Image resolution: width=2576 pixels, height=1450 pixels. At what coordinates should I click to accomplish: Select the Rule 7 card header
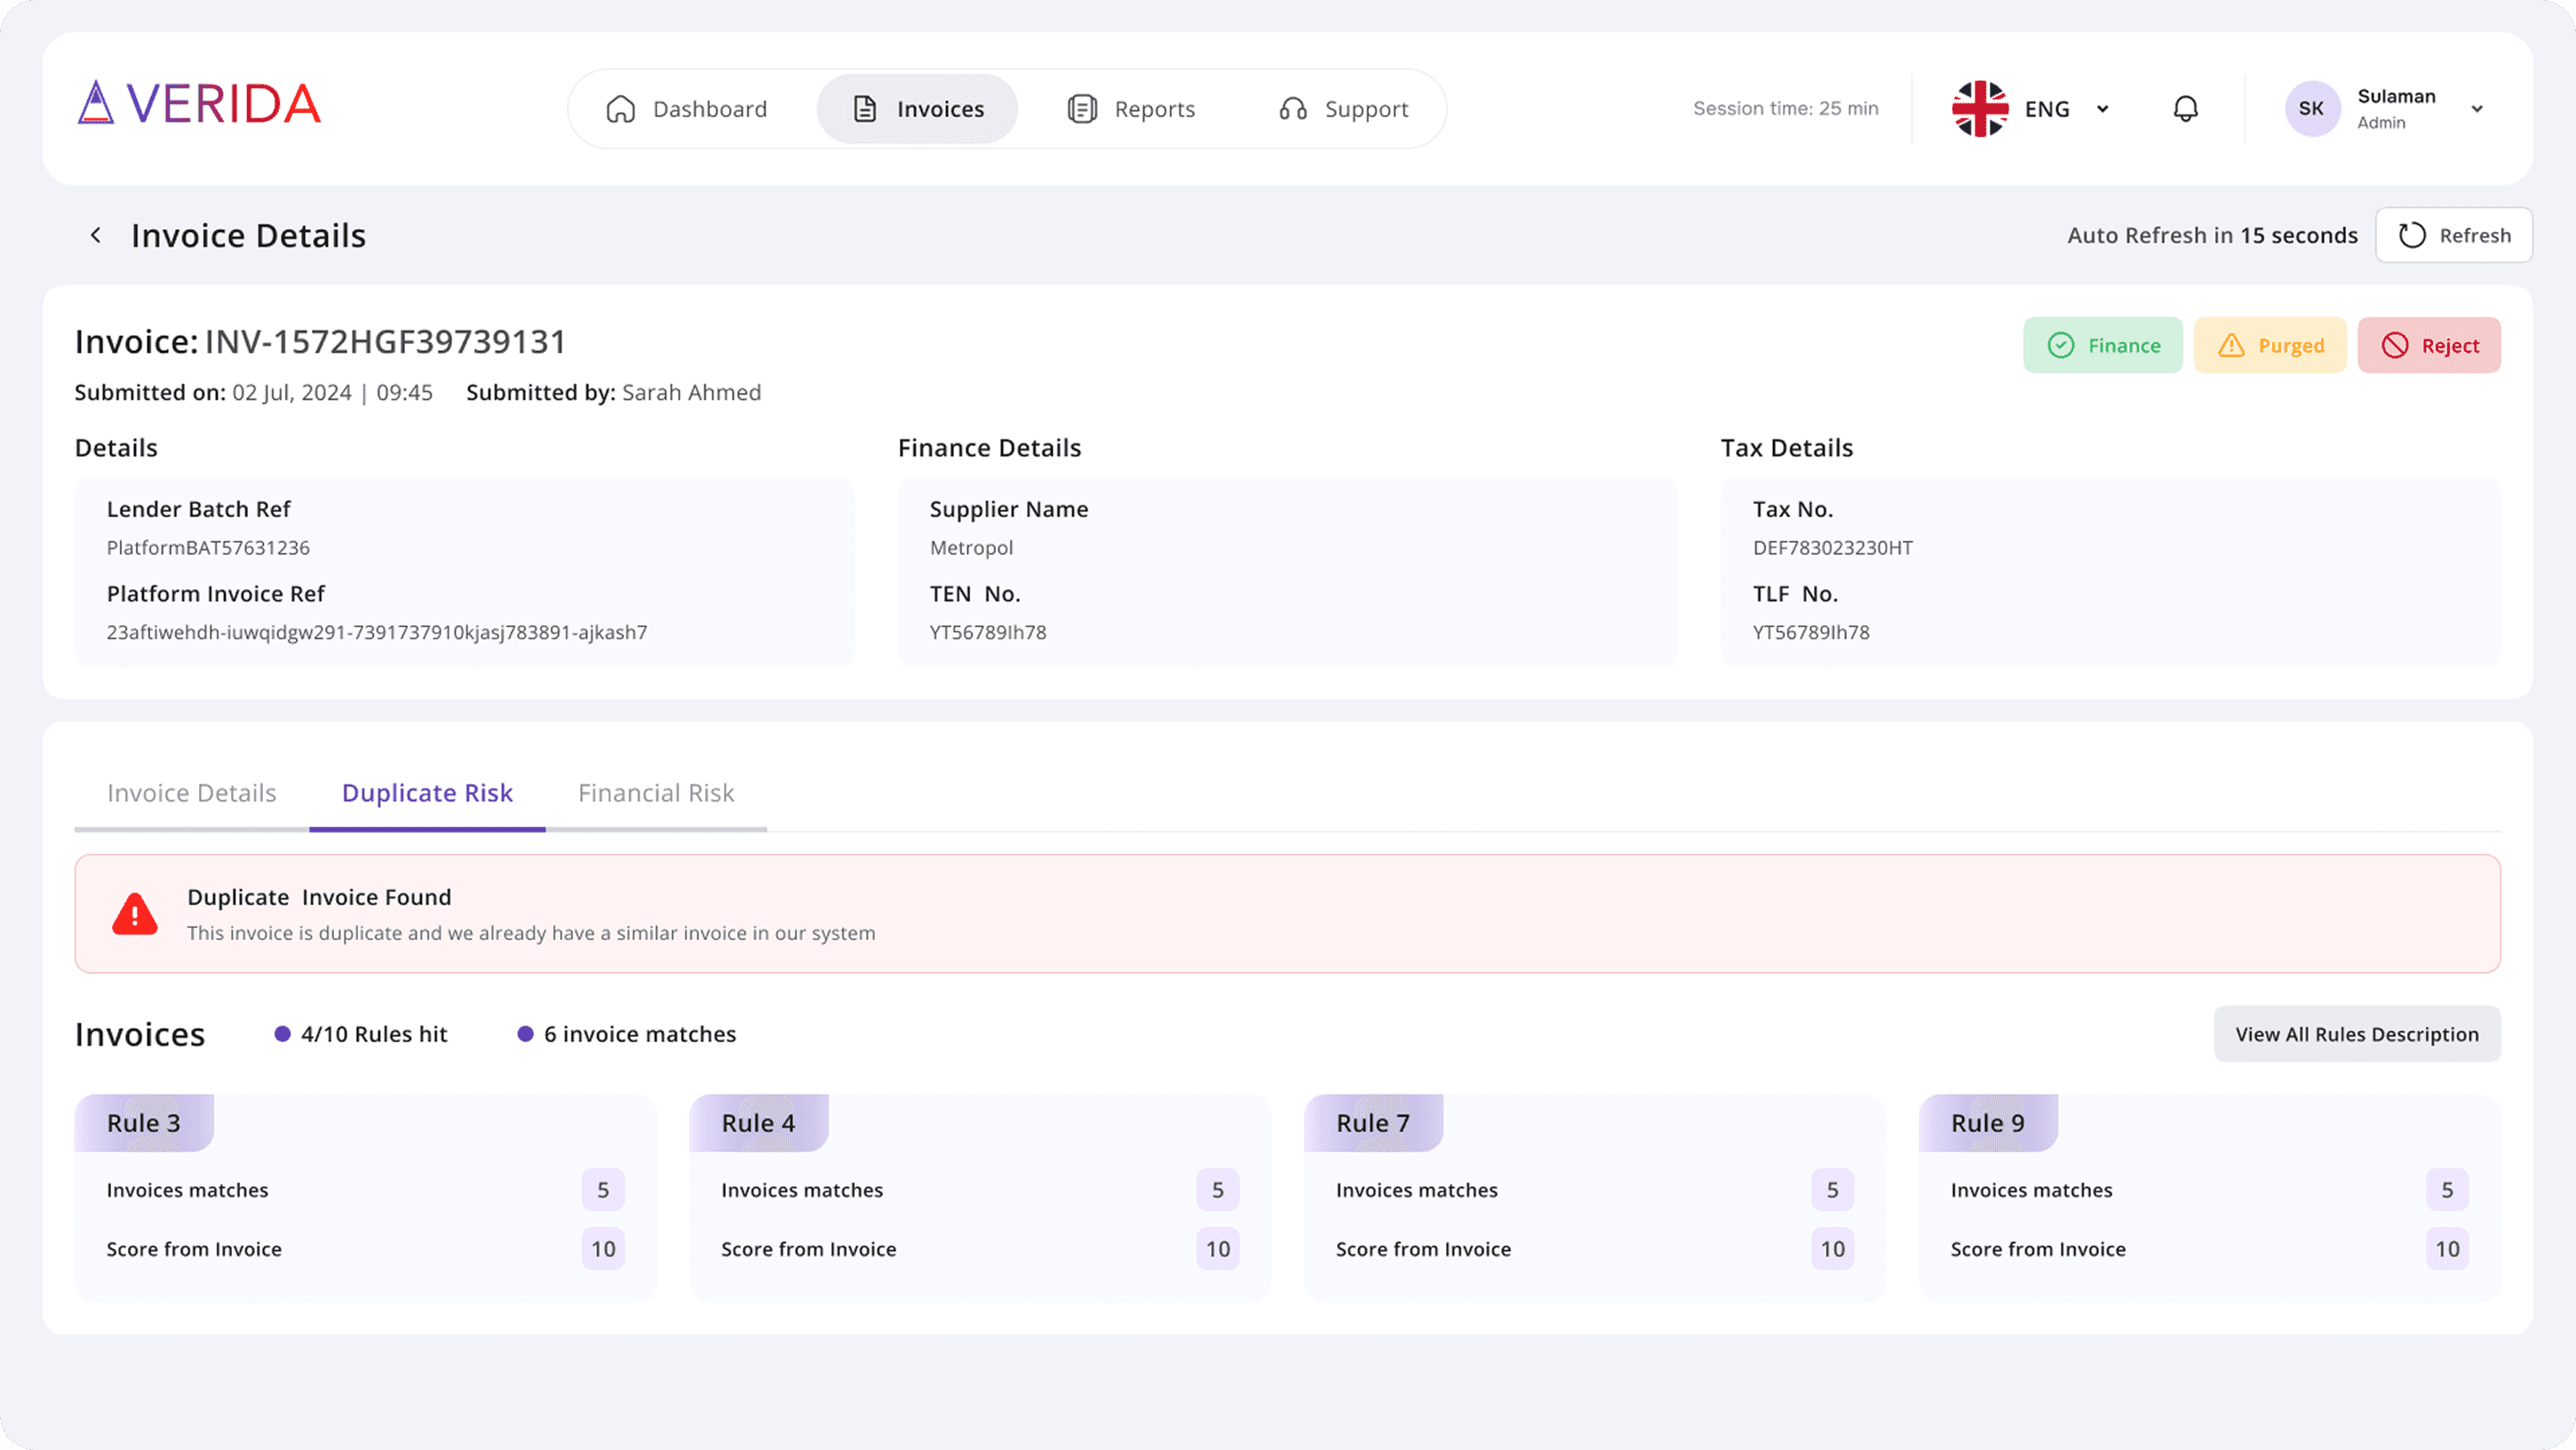click(x=1373, y=1123)
